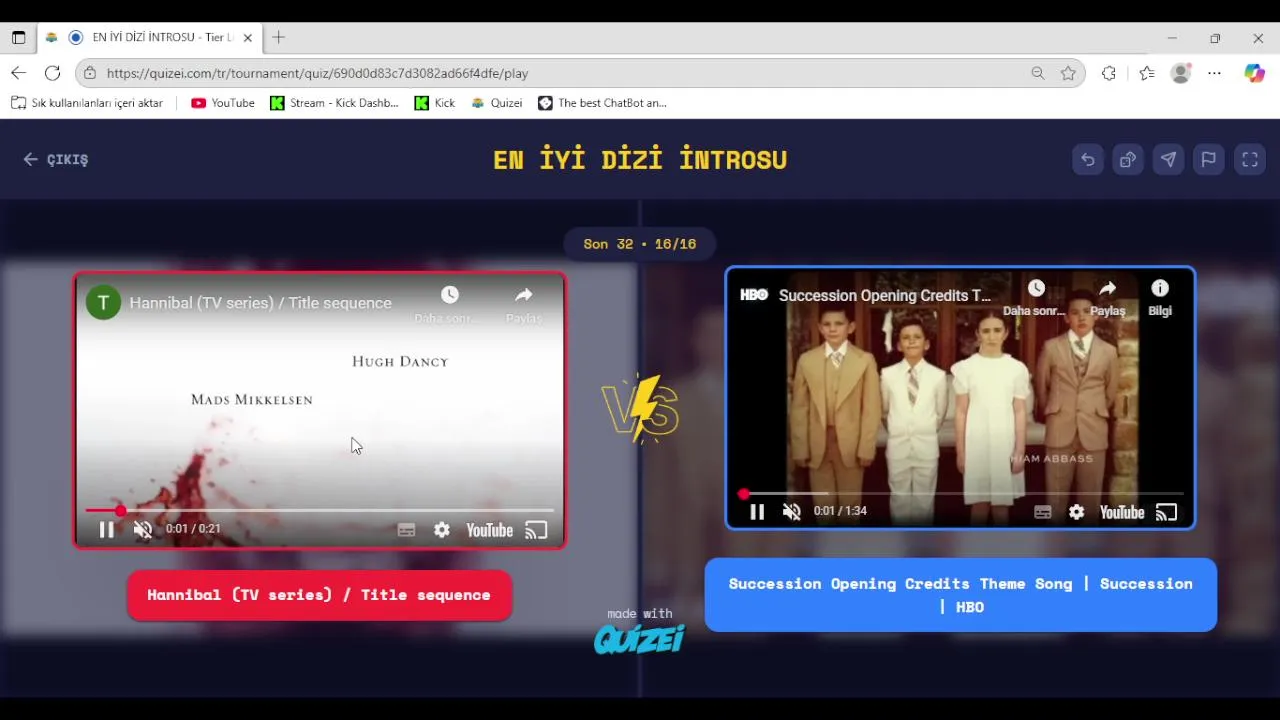Open browser extensions puzzle icon
This screenshot has width=1280, height=720.
click(1108, 73)
